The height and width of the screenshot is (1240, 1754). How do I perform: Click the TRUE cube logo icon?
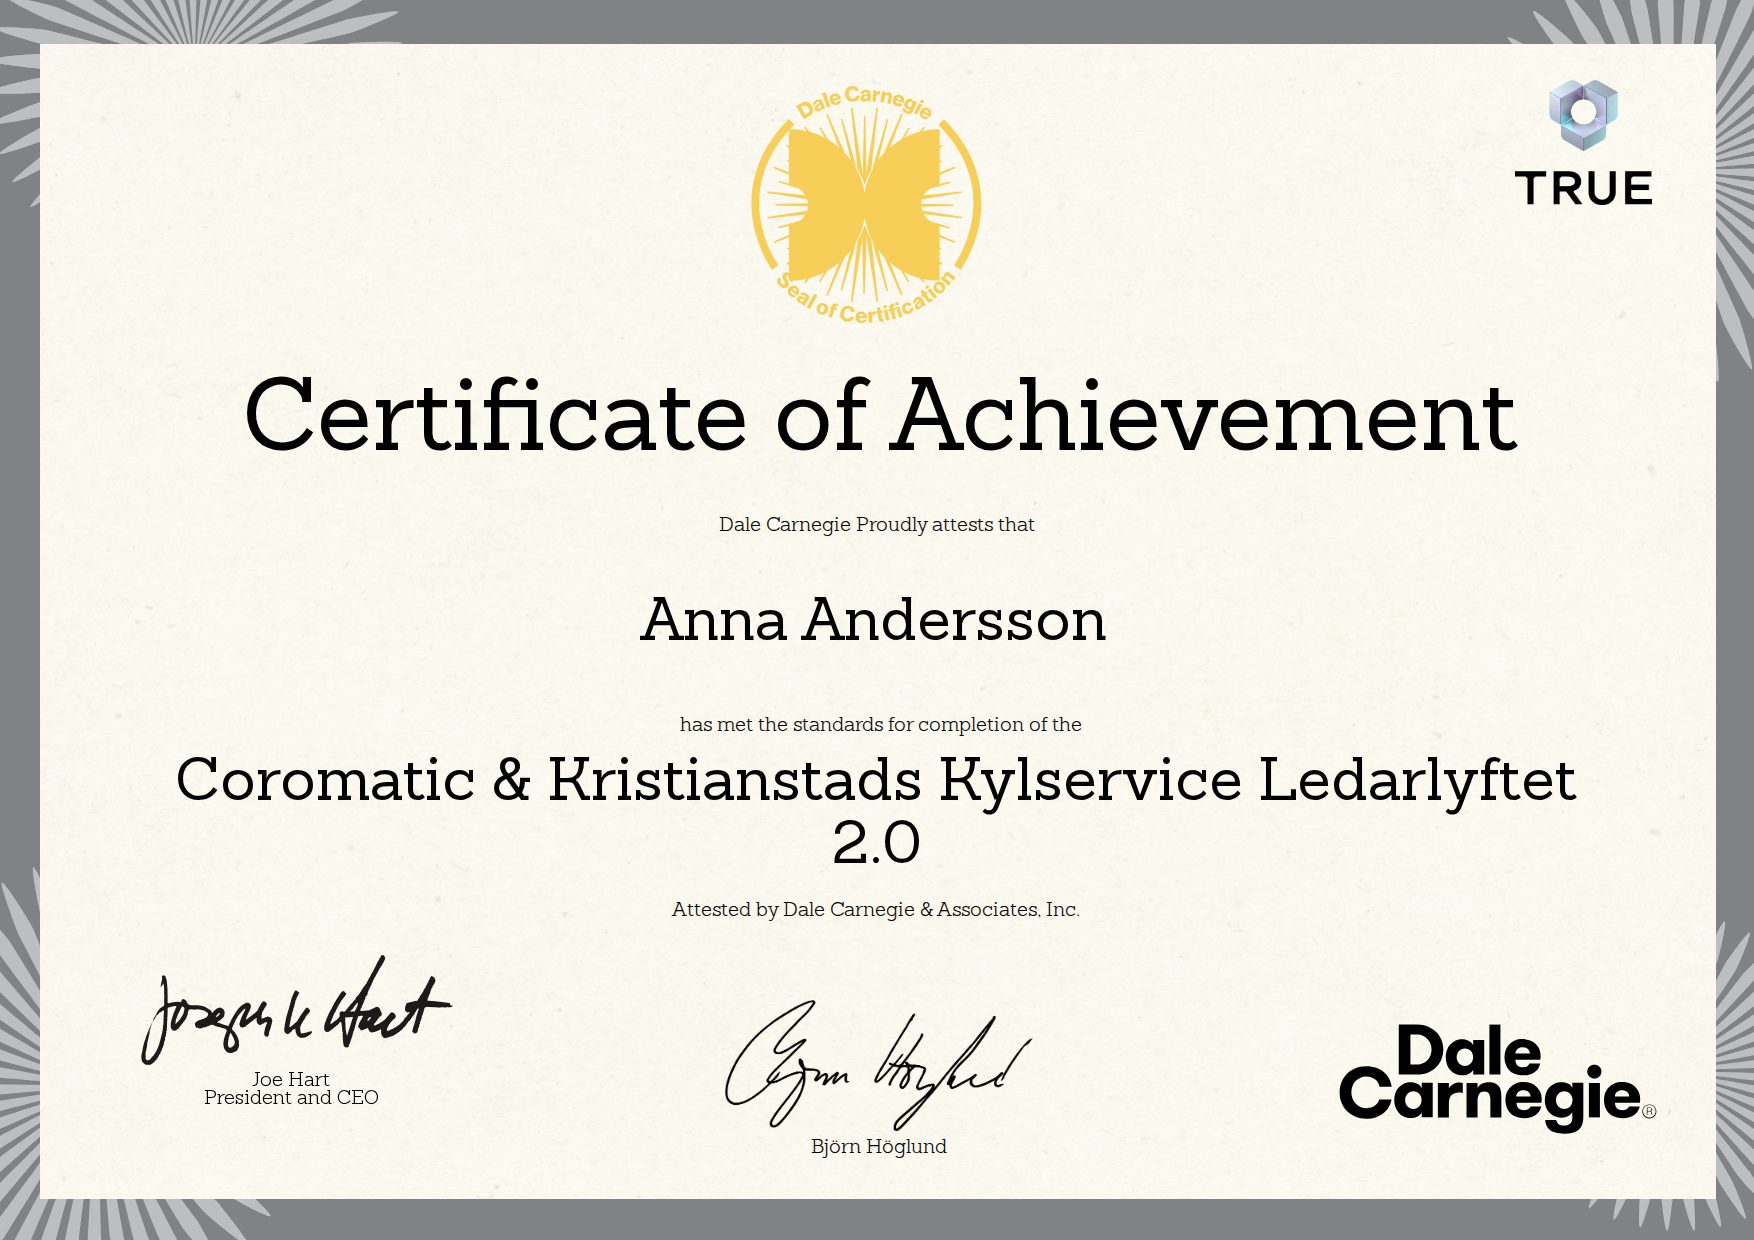1583,114
